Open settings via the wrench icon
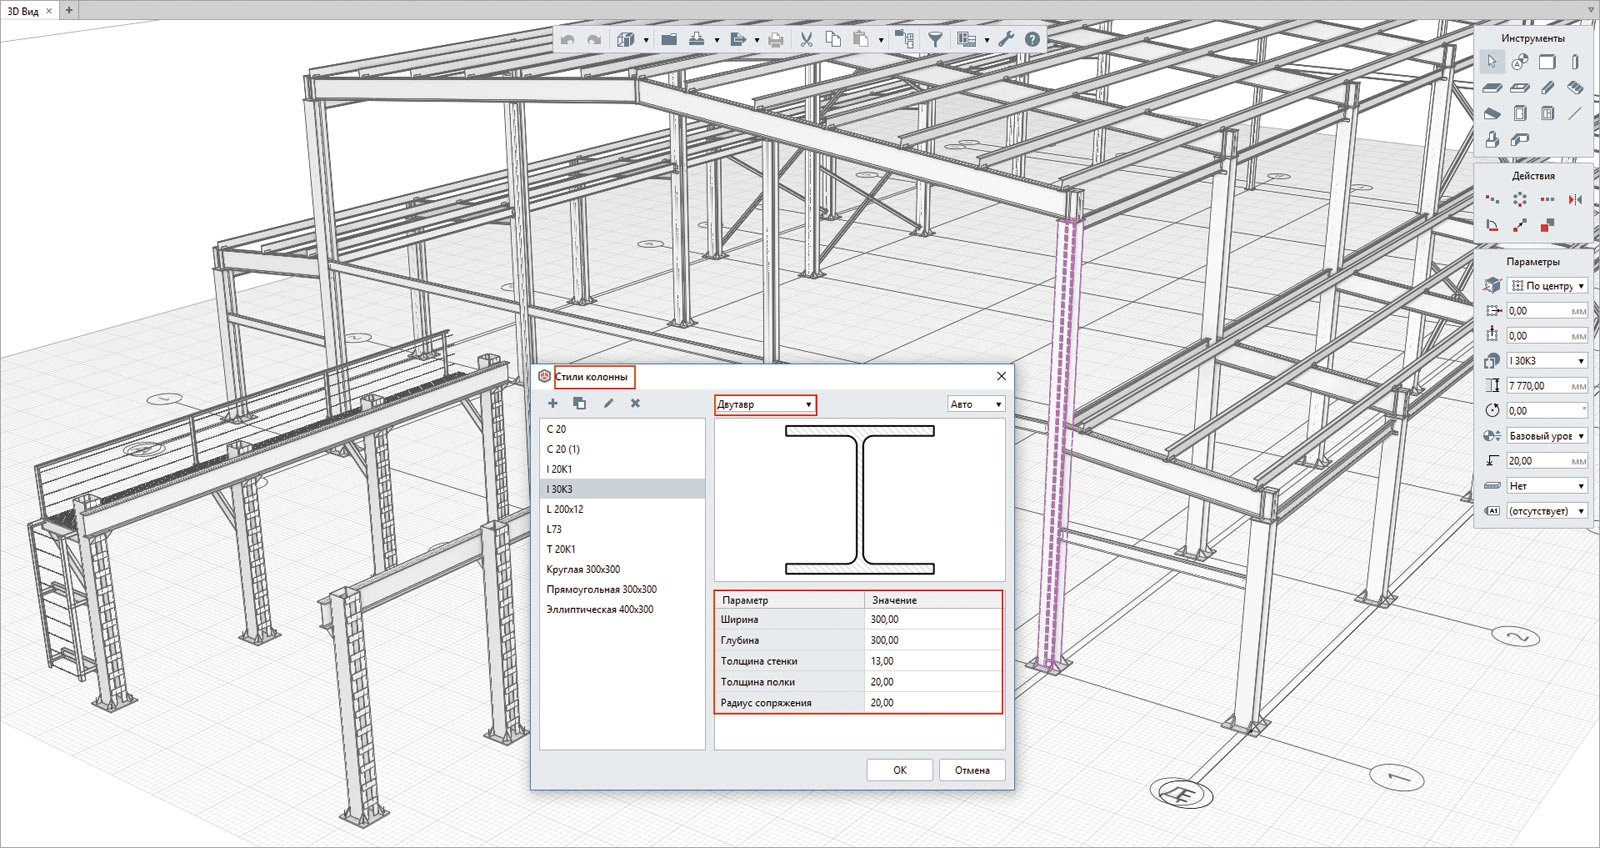1600x848 pixels. 1006,39
